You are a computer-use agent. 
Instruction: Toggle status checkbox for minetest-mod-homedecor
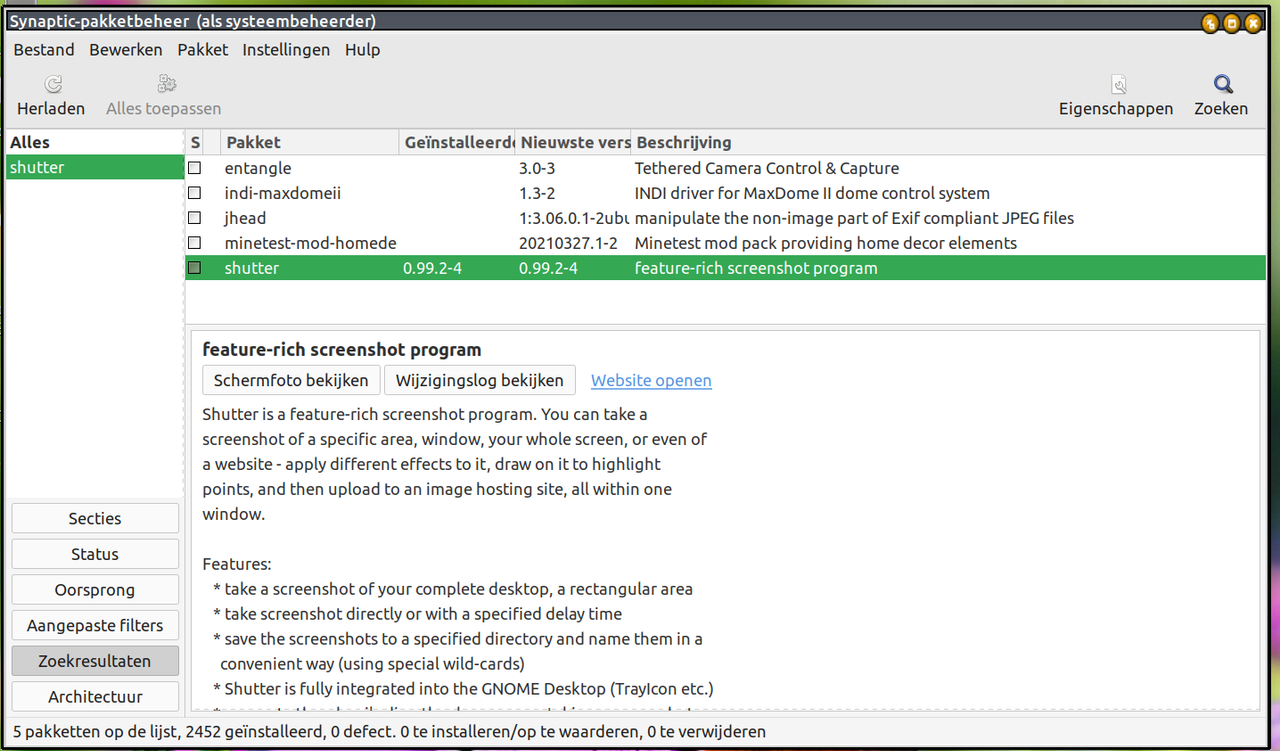coord(195,243)
